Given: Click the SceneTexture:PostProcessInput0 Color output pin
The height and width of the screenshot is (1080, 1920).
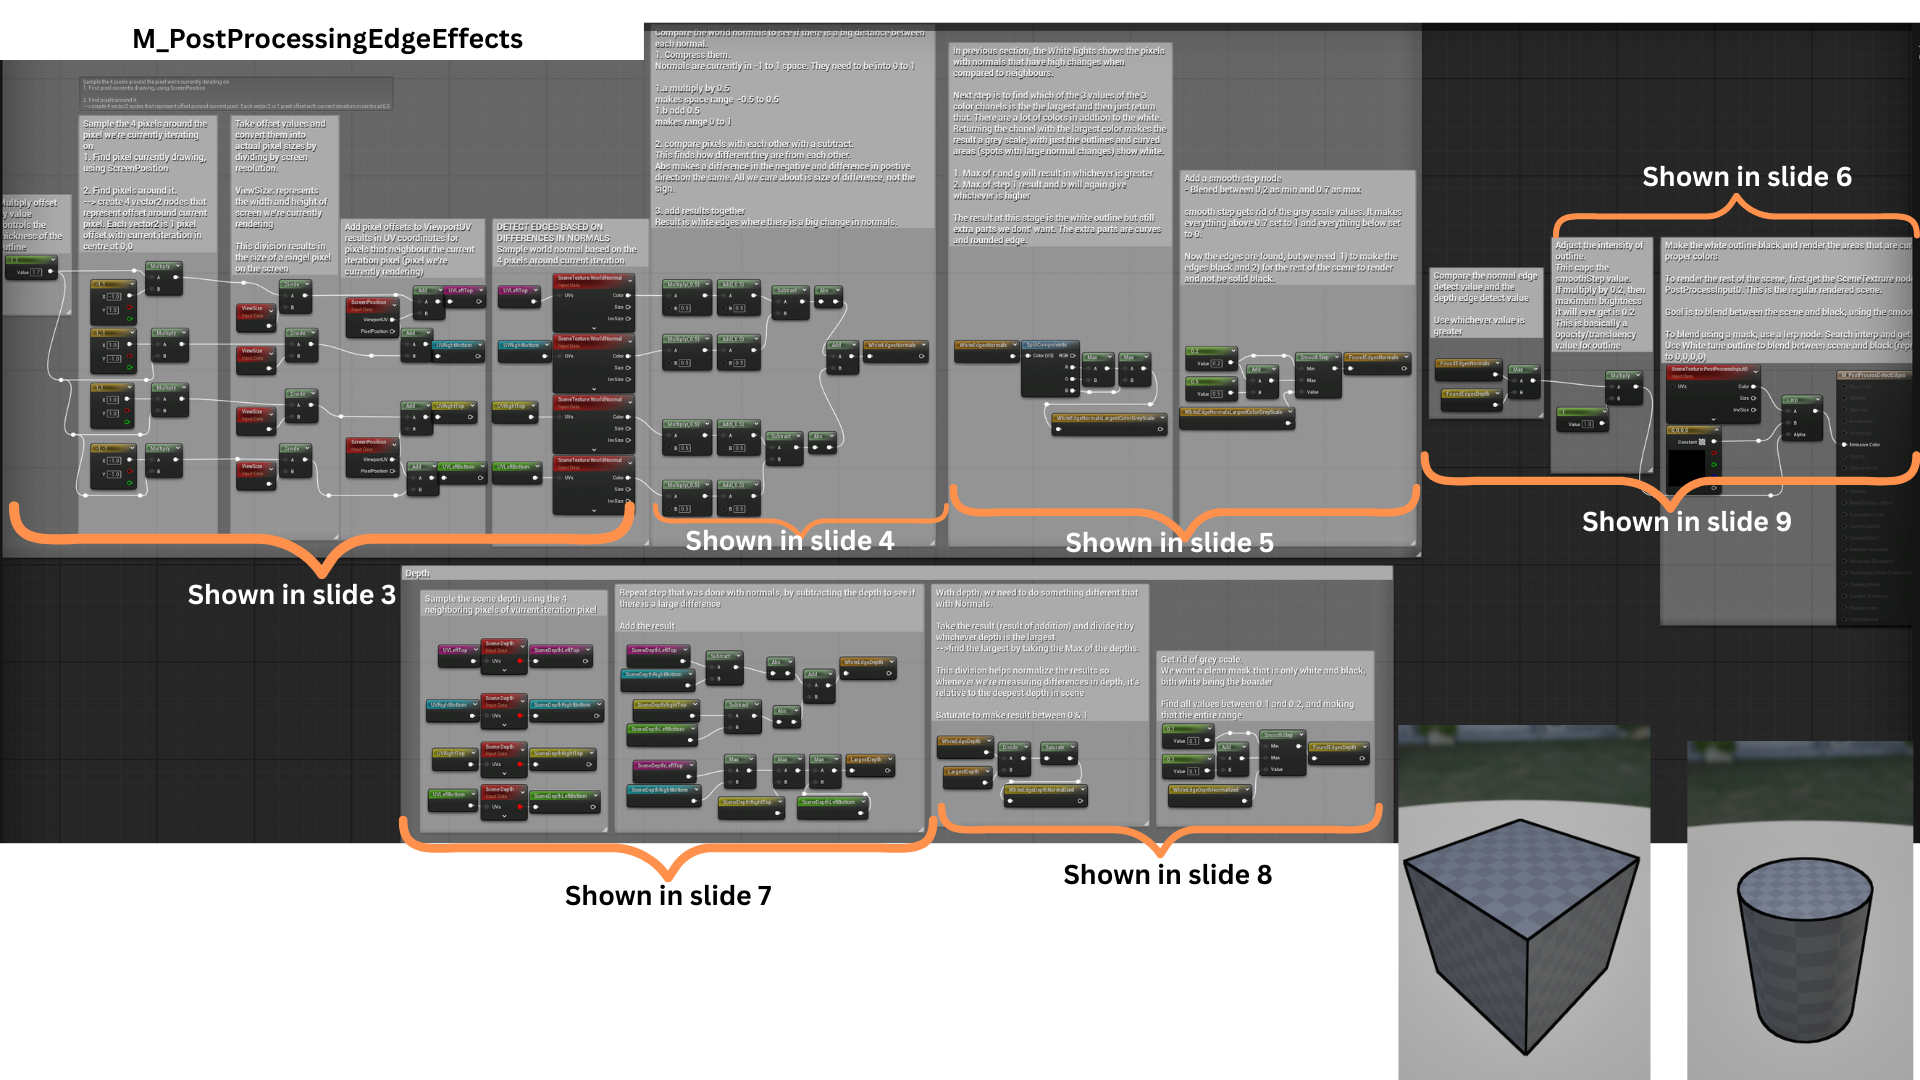Looking at the screenshot, I should [x=1753, y=386].
